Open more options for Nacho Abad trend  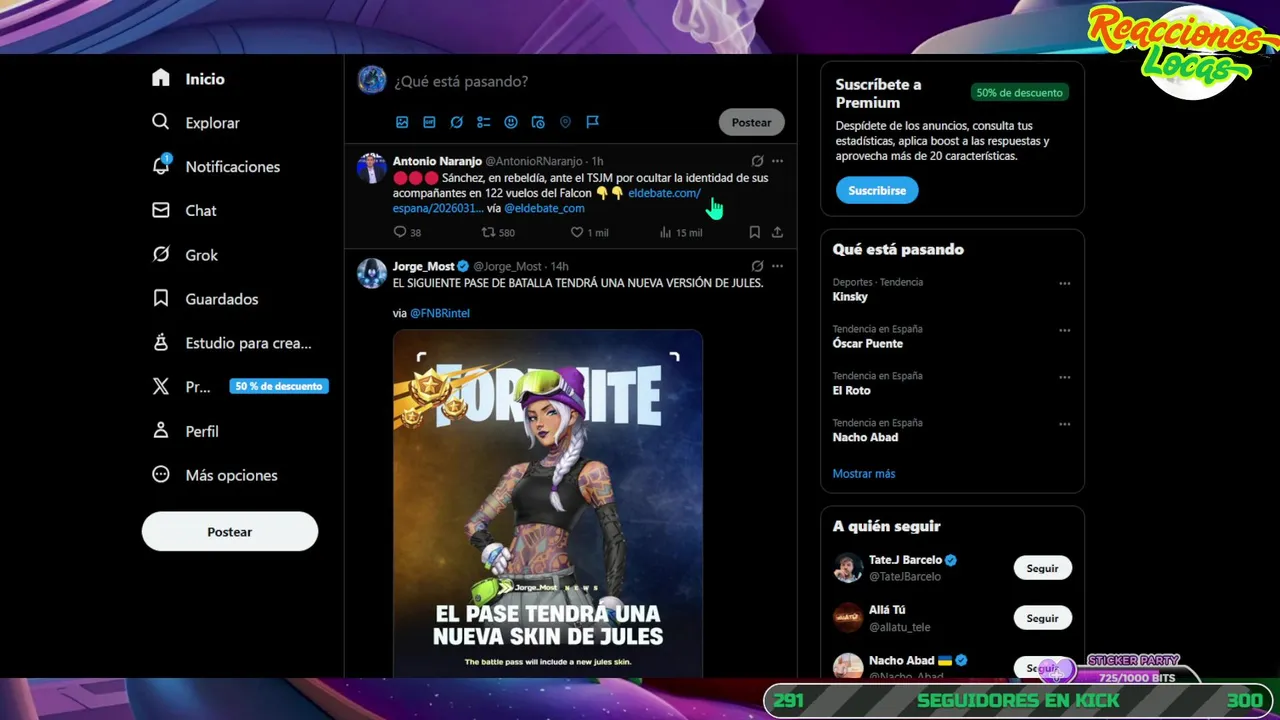point(1064,424)
